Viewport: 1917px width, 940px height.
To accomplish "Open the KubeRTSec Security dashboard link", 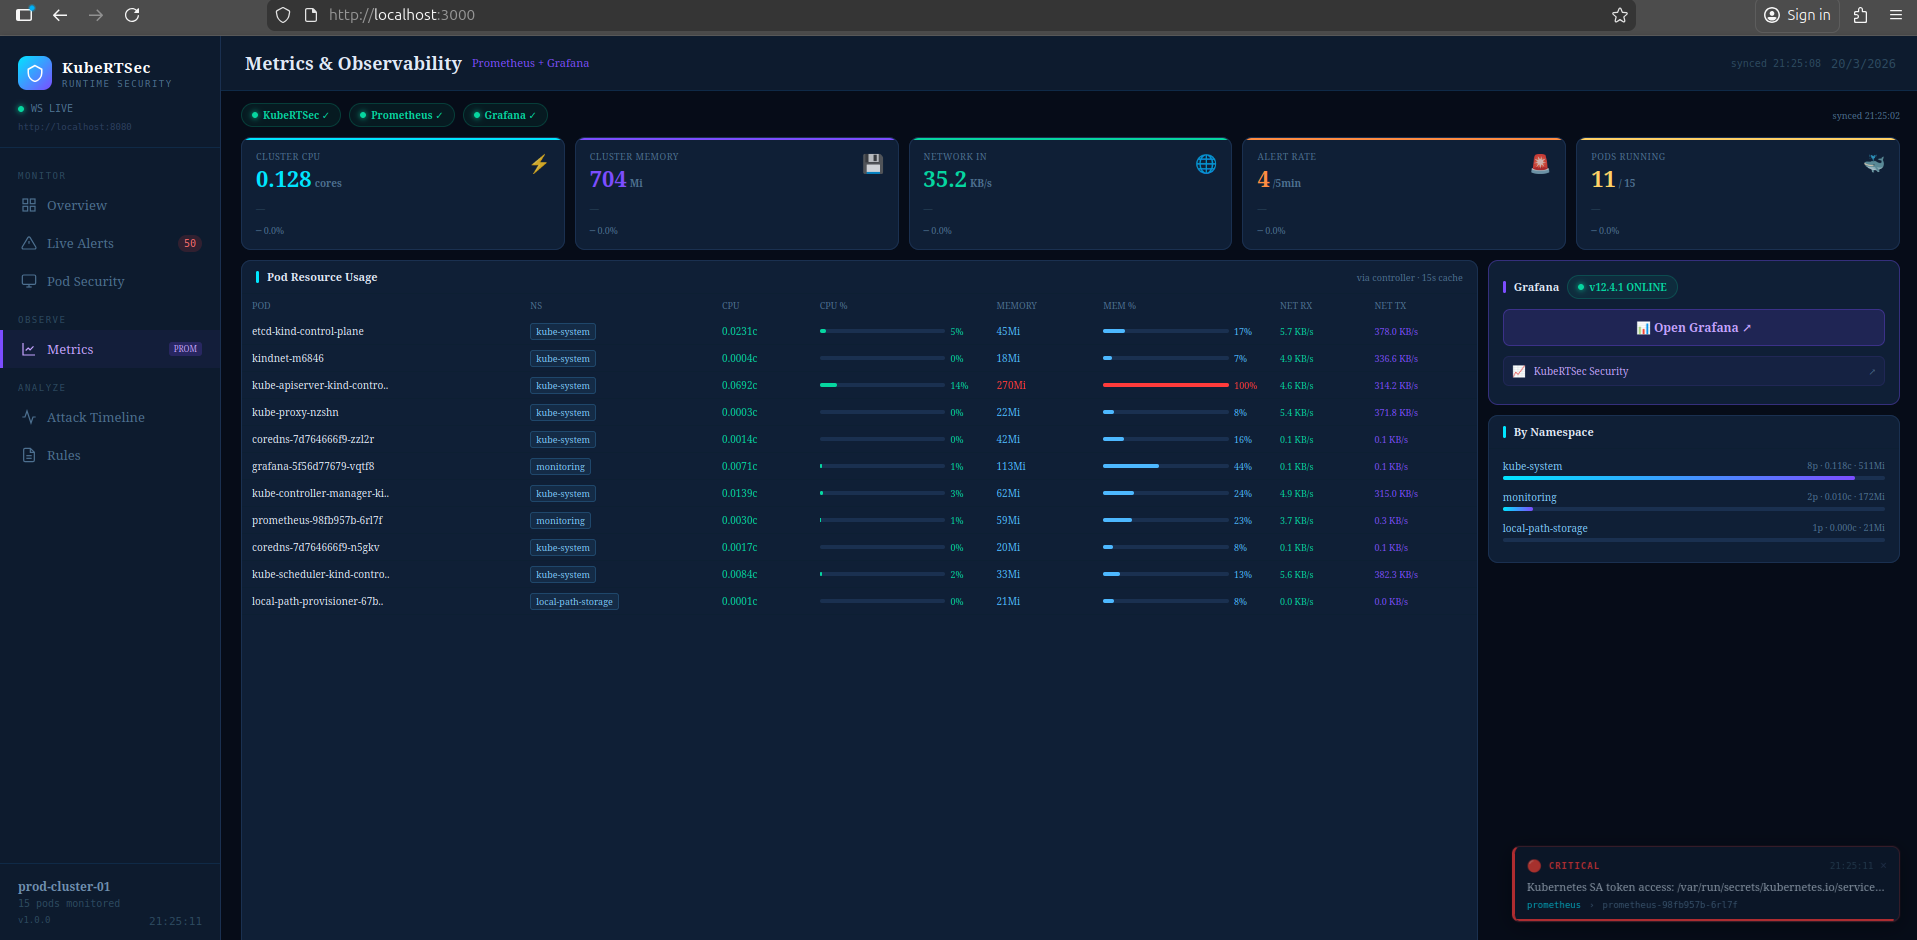I will tap(1693, 371).
